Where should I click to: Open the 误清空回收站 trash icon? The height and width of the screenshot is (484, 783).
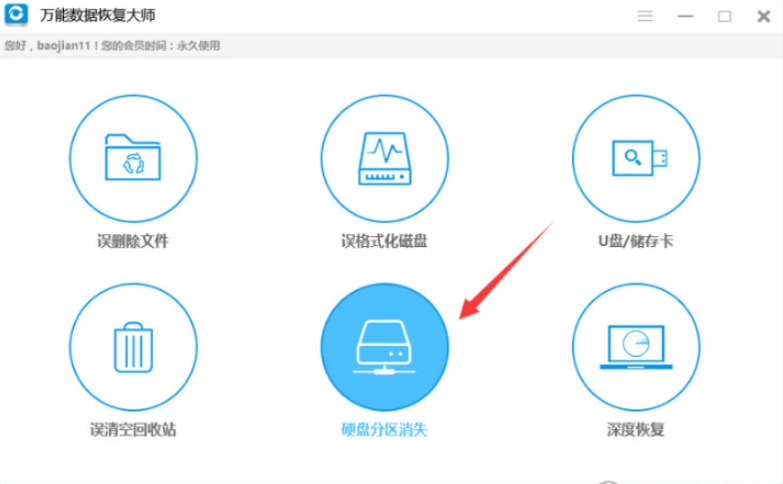click(133, 347)
